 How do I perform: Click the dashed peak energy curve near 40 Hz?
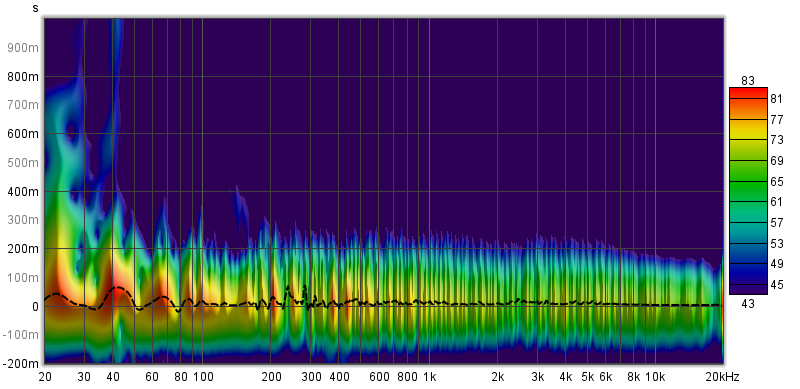(118, 288)
